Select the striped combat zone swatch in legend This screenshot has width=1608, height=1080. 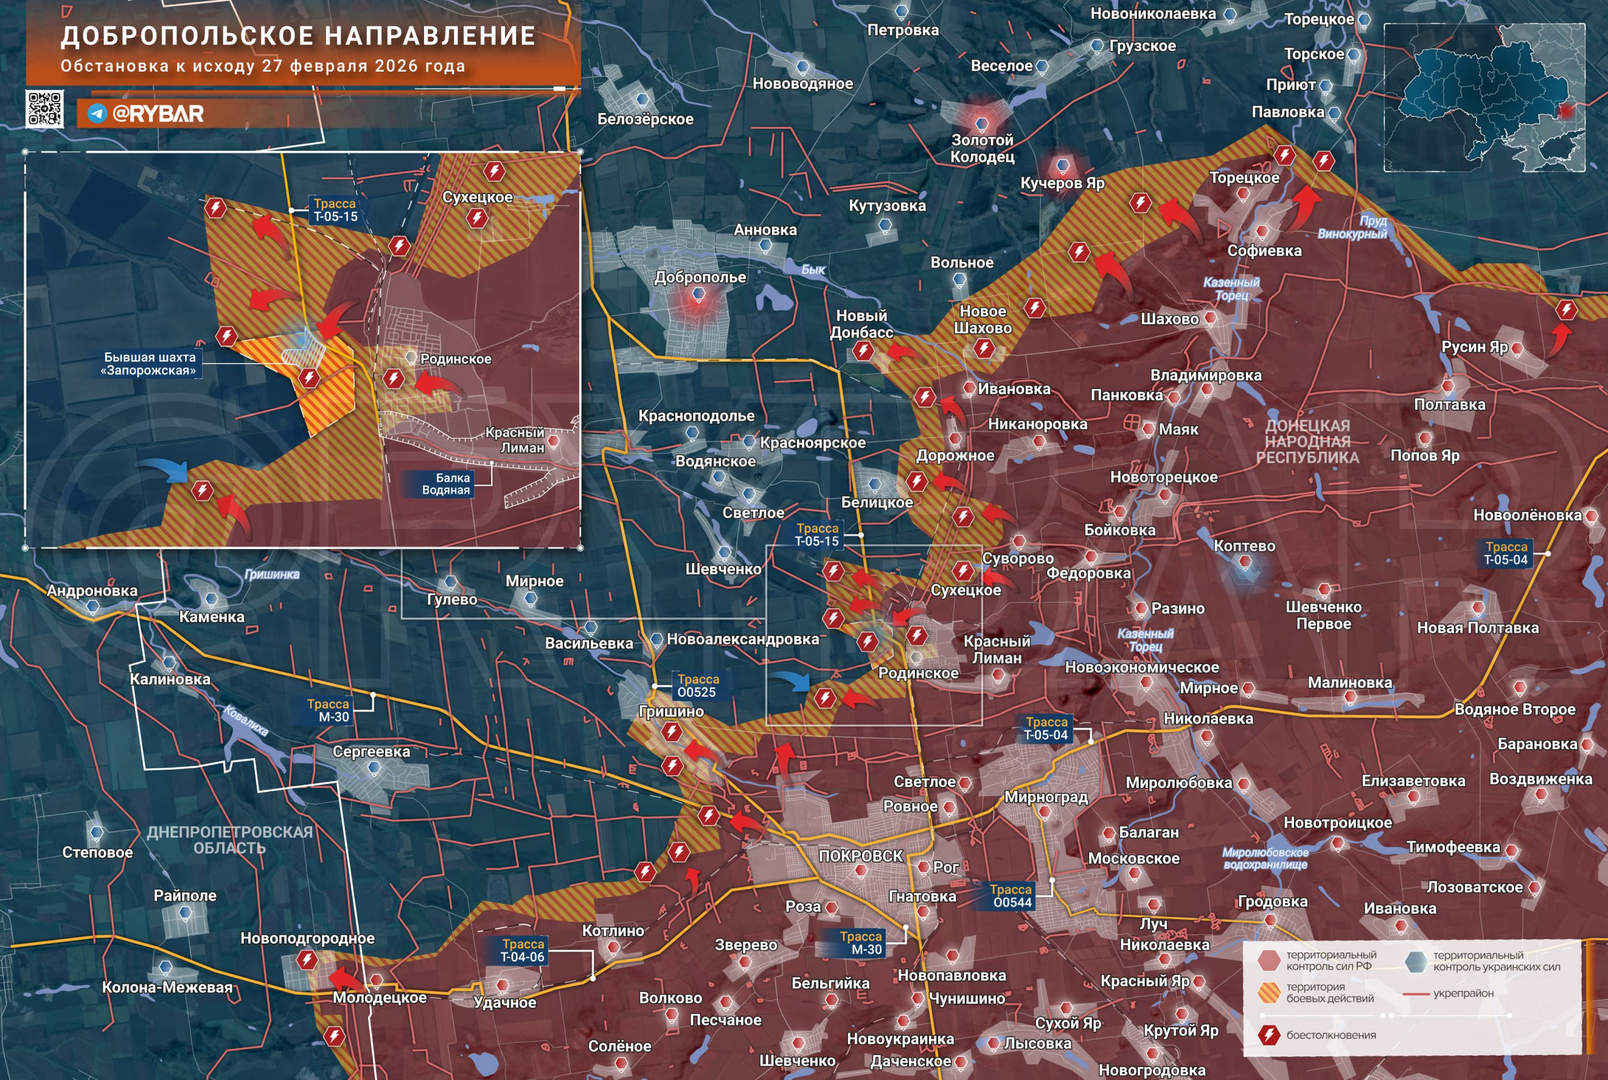[x=1269, y=992]
